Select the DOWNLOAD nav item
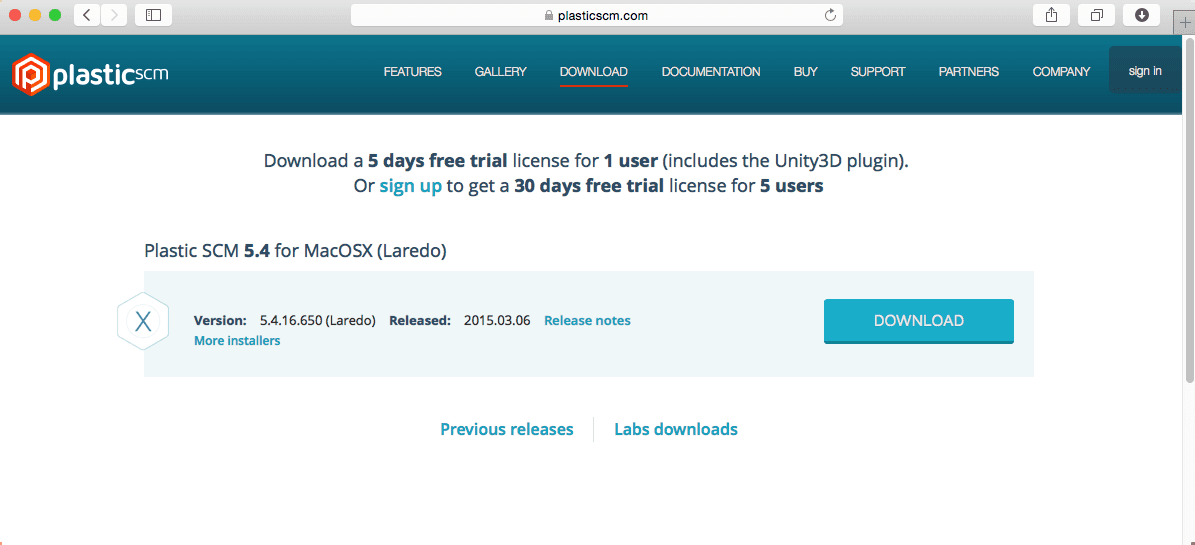 (x=594, y=72)
